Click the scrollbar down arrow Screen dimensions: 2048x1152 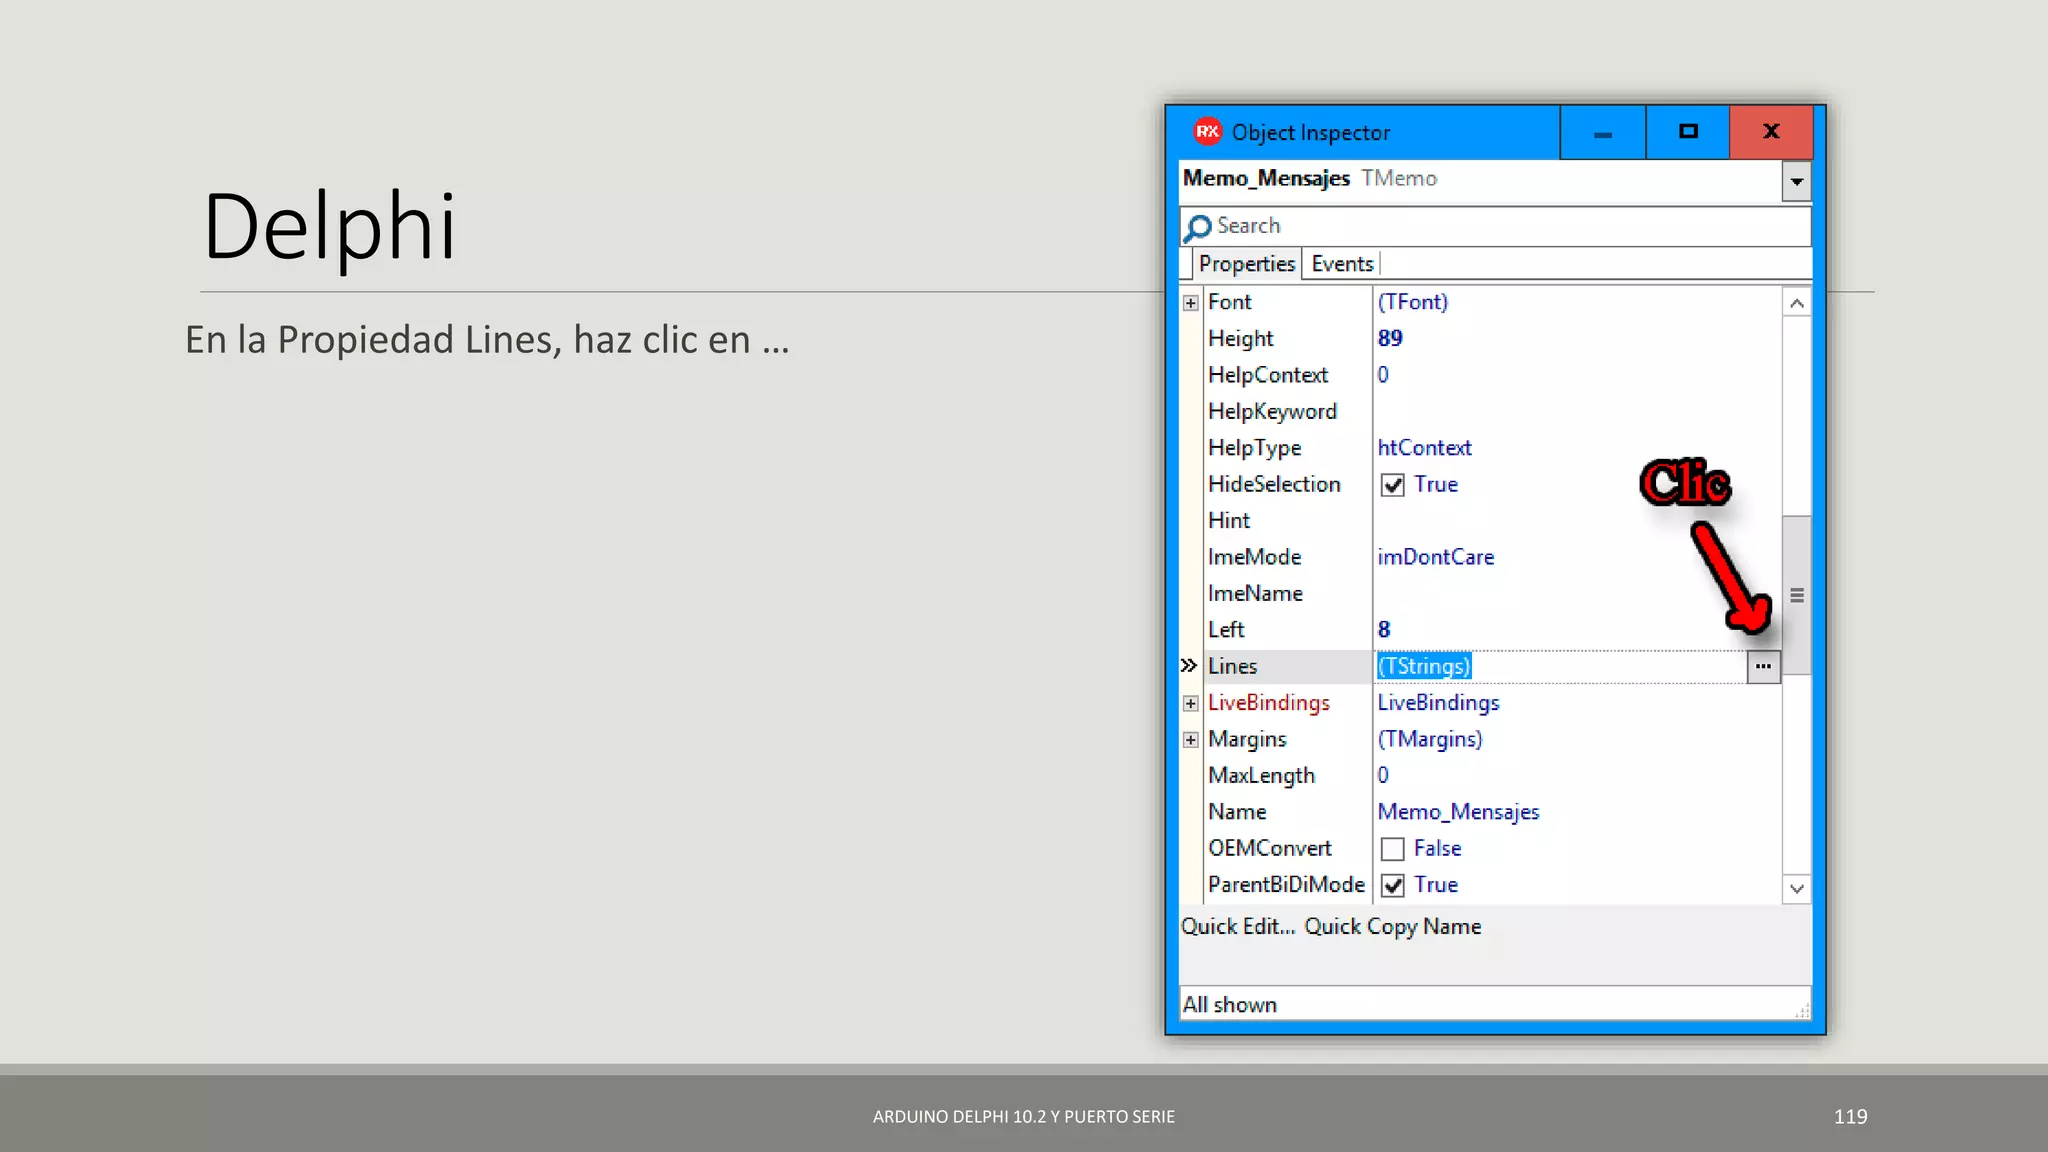tap(1796, 888)
